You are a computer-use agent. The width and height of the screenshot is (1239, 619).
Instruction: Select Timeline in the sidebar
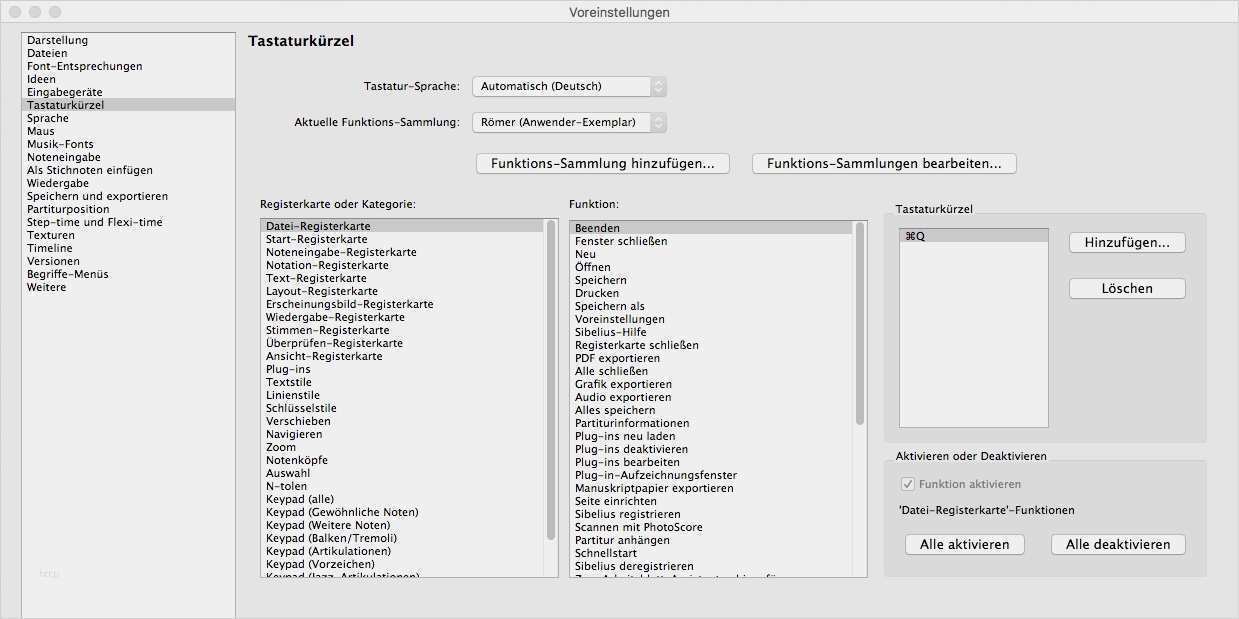click(x=128, y=248)
